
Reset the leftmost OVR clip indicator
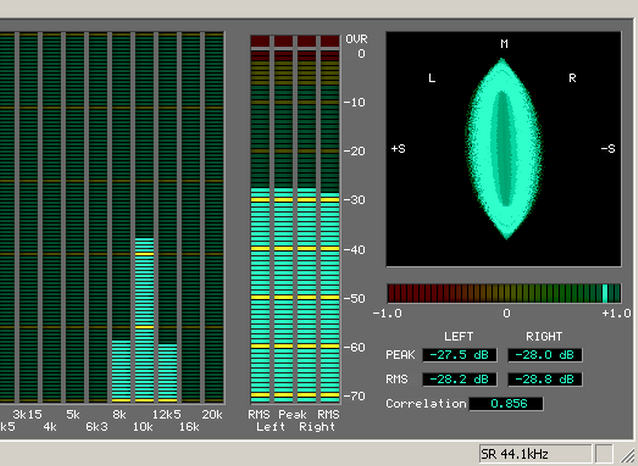[x=260, y=40]
